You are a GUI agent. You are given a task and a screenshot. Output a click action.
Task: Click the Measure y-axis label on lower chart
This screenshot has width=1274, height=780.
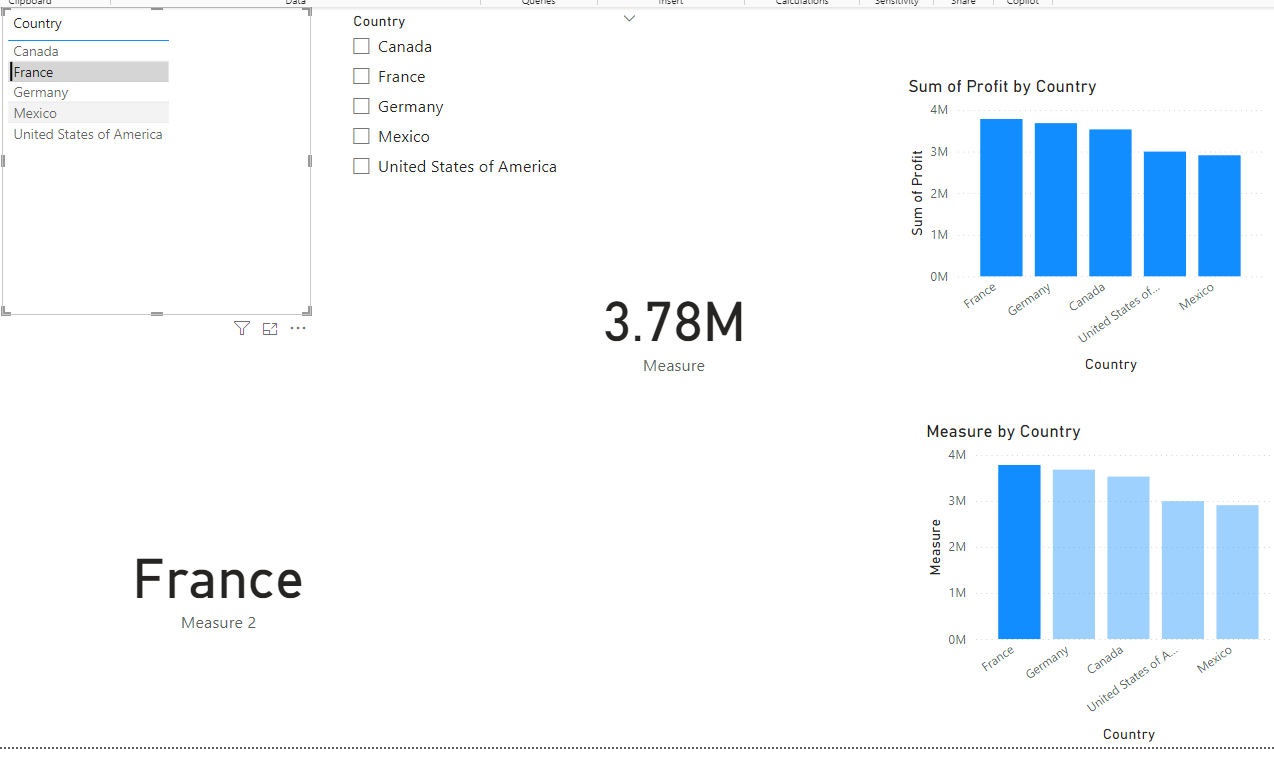click(x=935, y=547)
